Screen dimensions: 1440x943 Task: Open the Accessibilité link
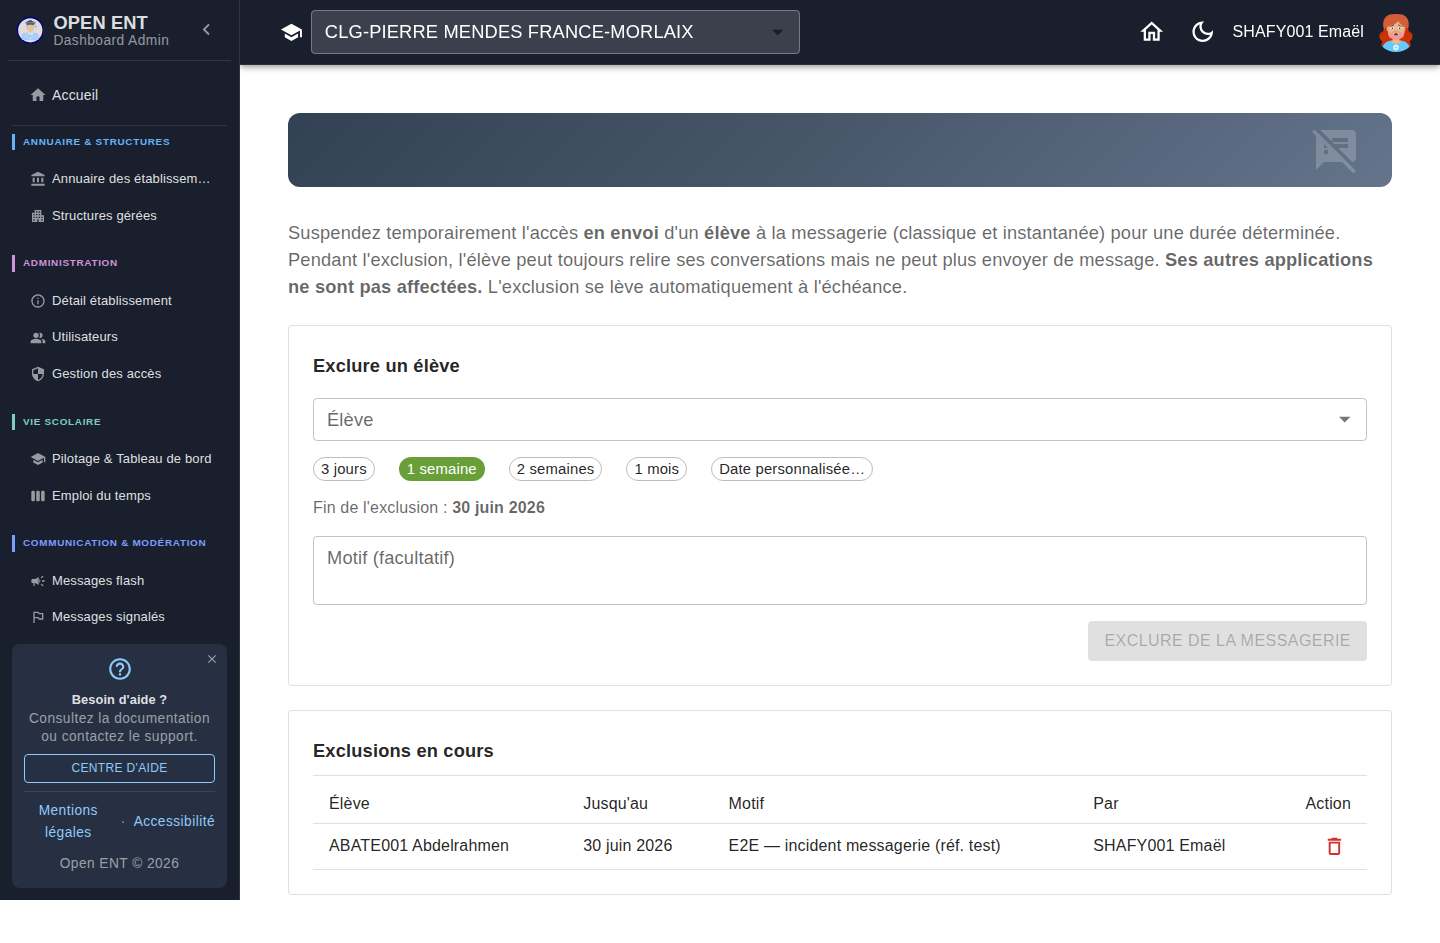[174, 821]
